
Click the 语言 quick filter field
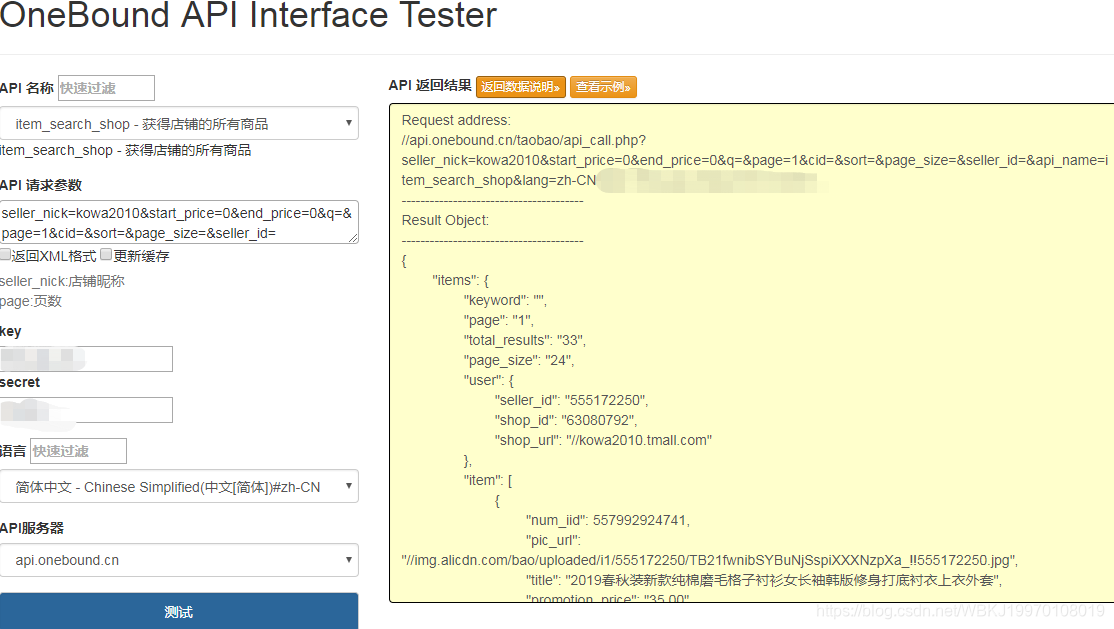coord(78,451)
